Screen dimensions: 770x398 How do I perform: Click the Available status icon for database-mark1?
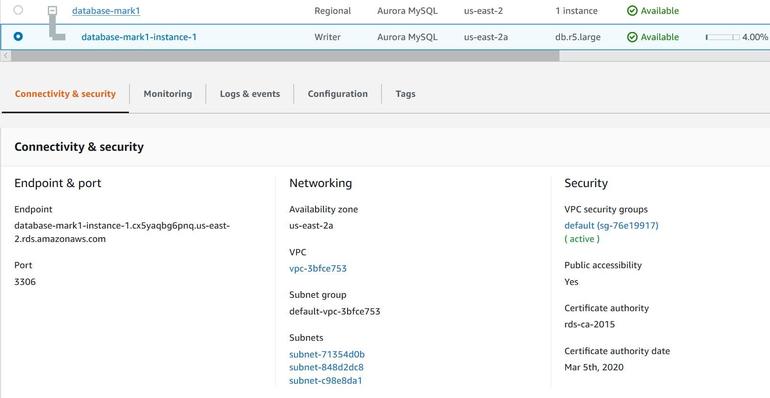632,10
